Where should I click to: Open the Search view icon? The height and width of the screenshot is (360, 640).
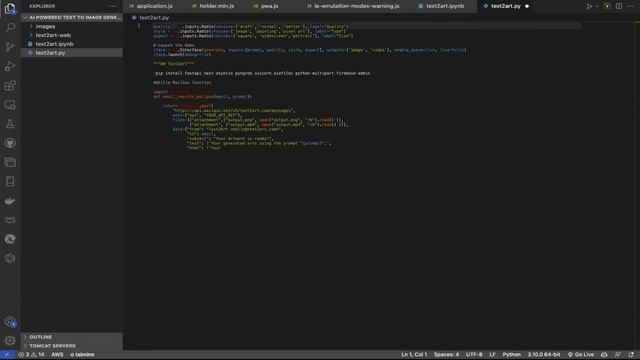(x=10, y=27)
